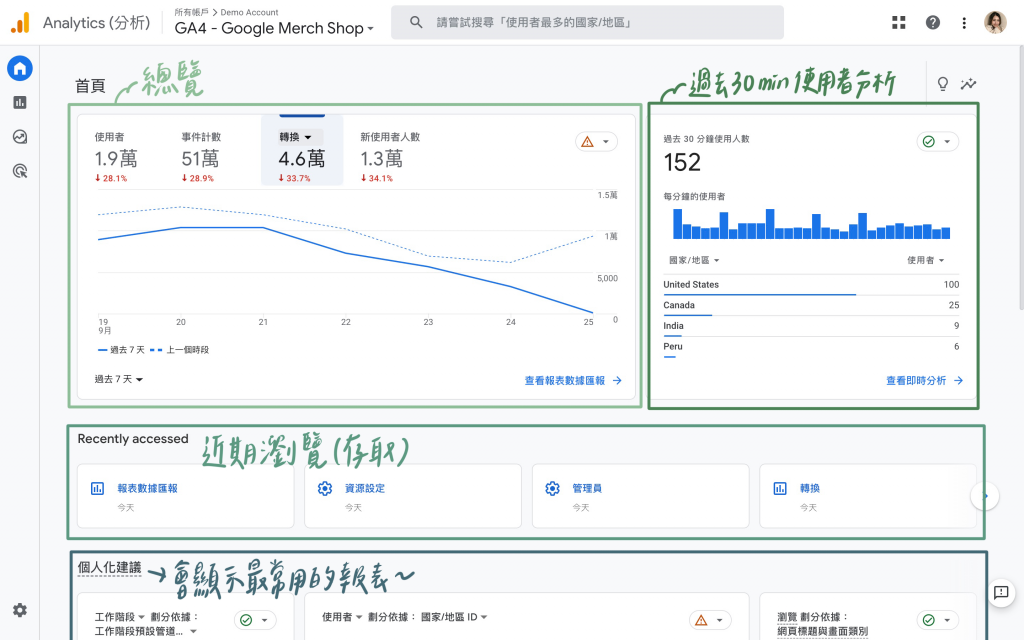The image size is (1024, 640).
Task: Click the 個人化建議 heading
Action: click(x=109, y=568)
